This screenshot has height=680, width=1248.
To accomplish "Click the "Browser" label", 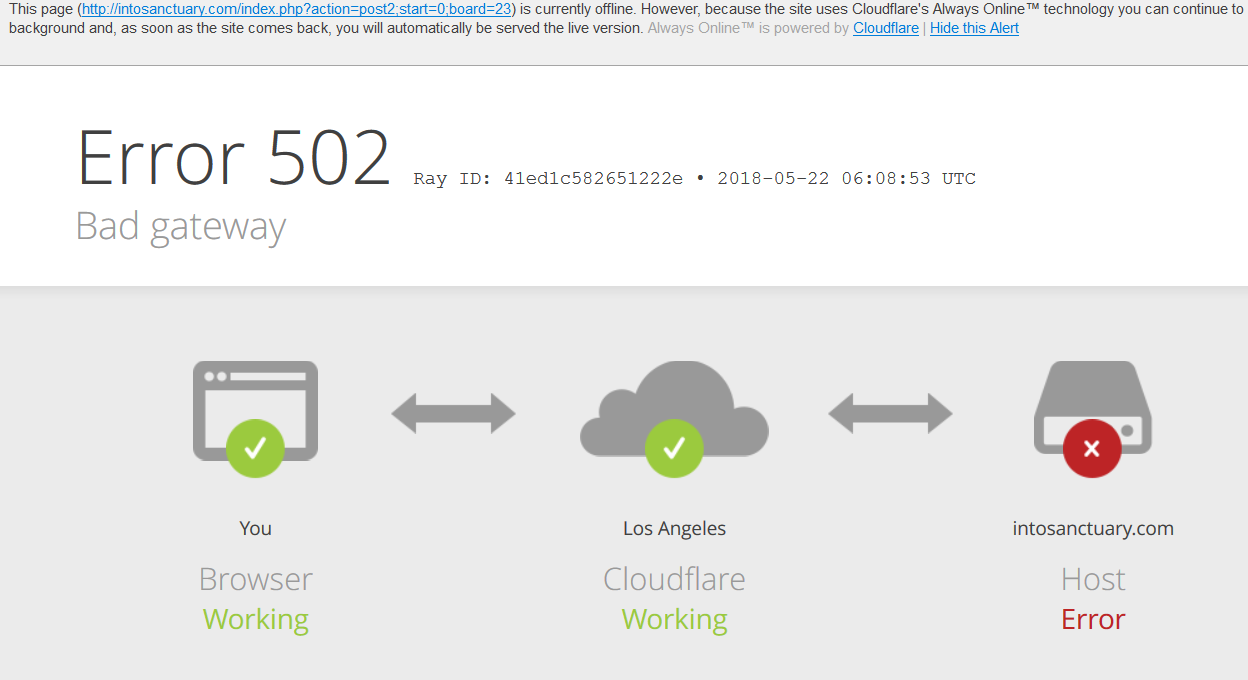I will pos(255,579).
